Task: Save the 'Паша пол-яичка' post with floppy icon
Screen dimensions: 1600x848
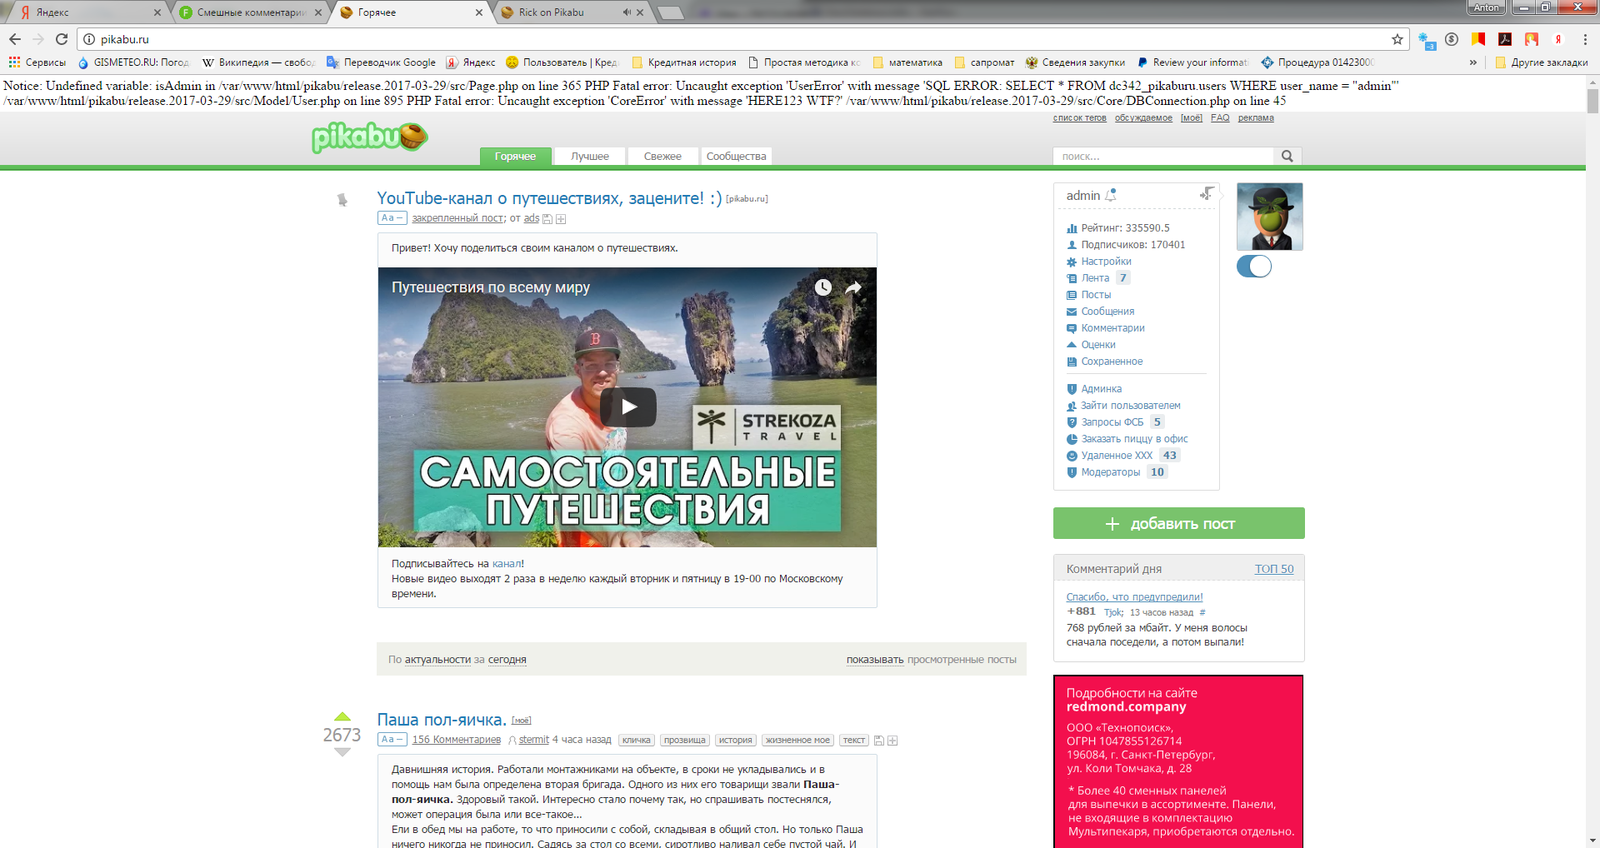Action: (878, 741)
